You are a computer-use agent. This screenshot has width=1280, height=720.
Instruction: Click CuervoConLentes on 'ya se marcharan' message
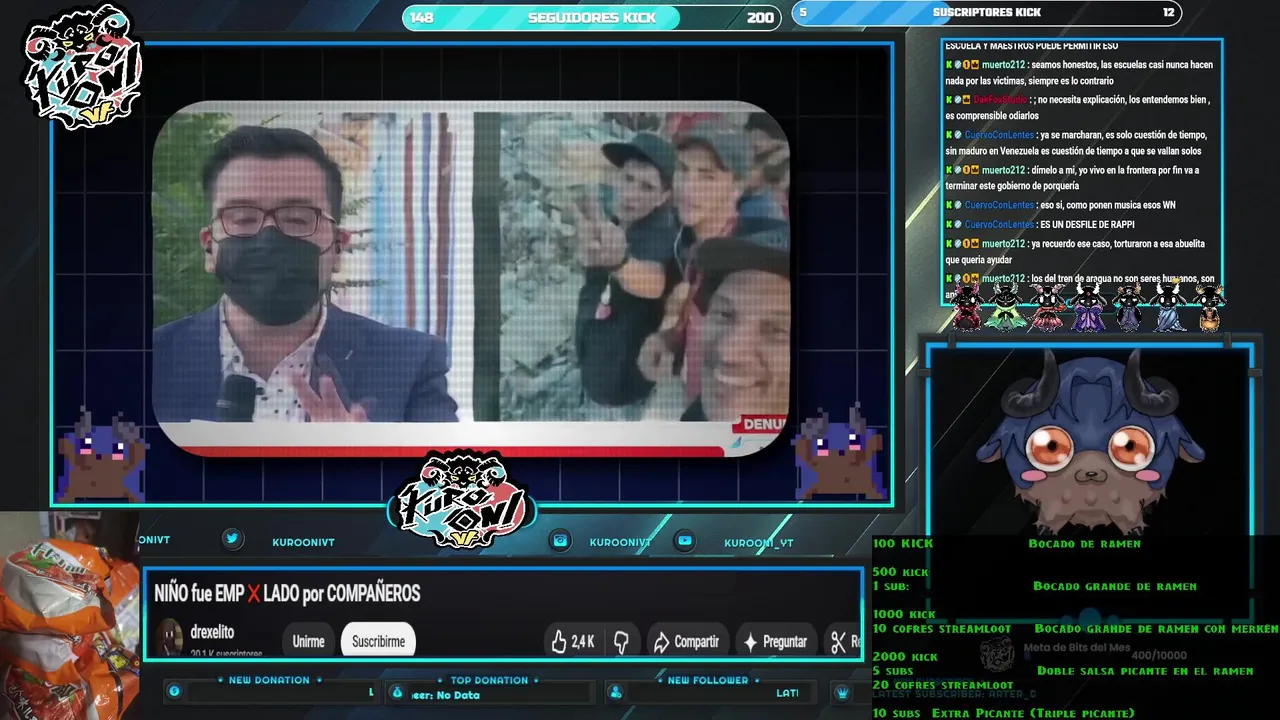[999, 135]
